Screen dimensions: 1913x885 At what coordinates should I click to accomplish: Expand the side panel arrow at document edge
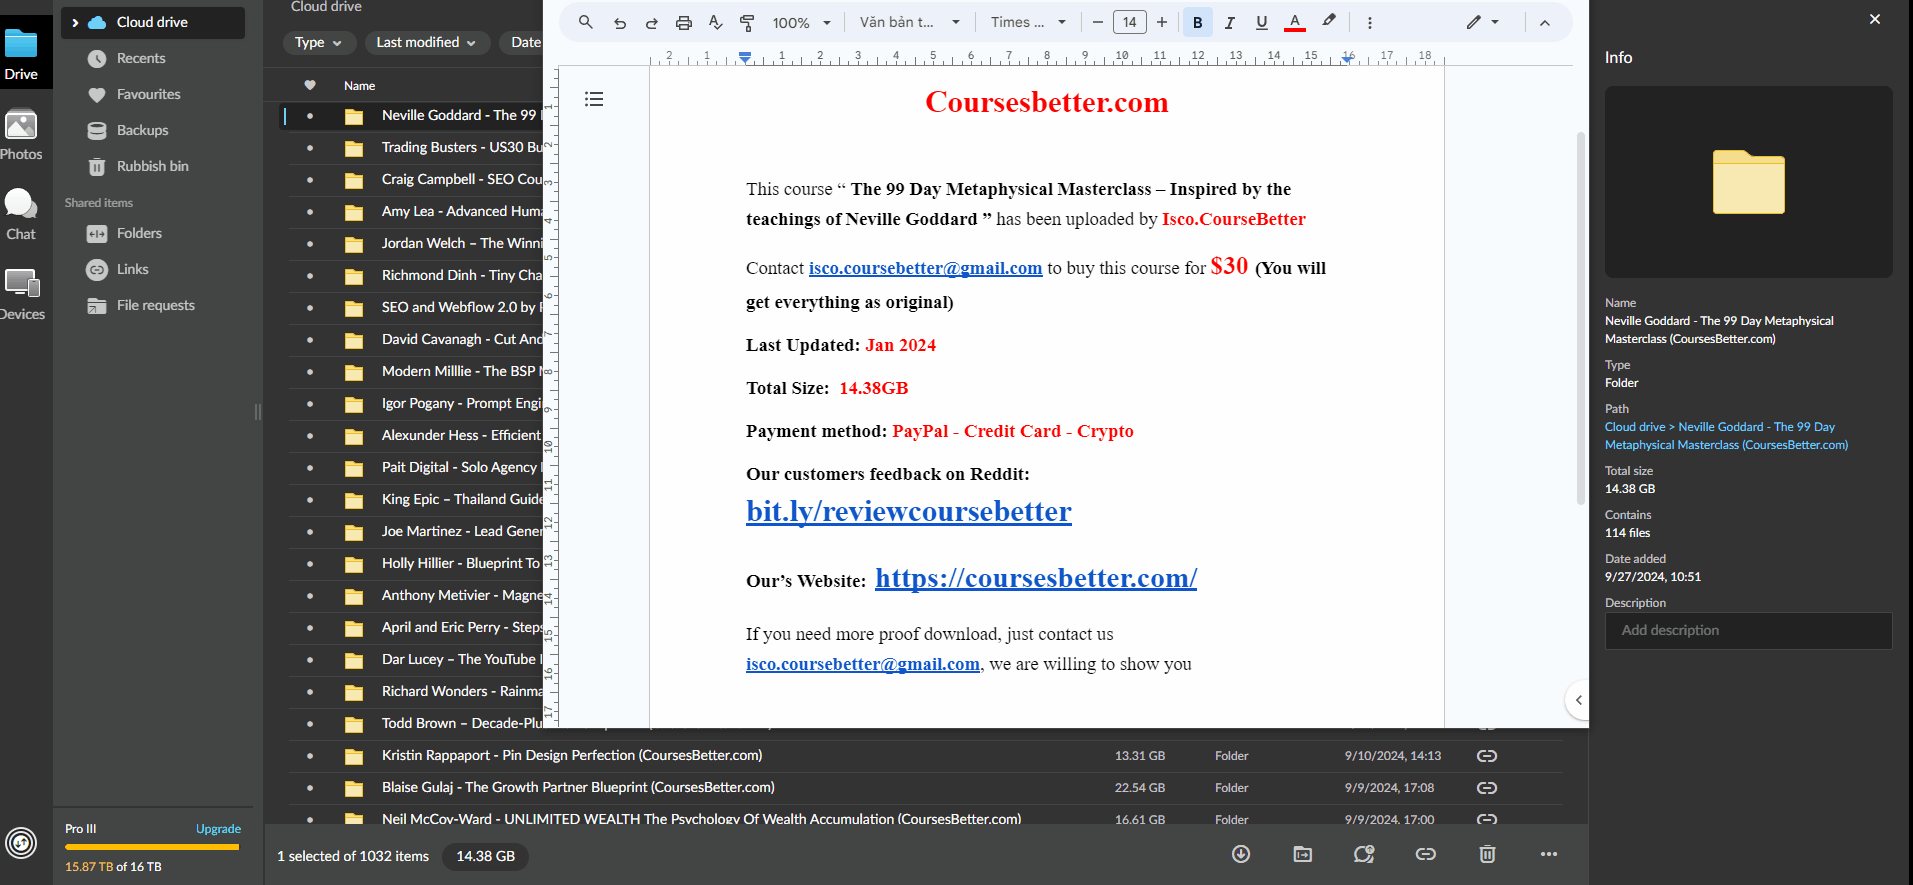pyautogui.click(x=1578, y=700)
